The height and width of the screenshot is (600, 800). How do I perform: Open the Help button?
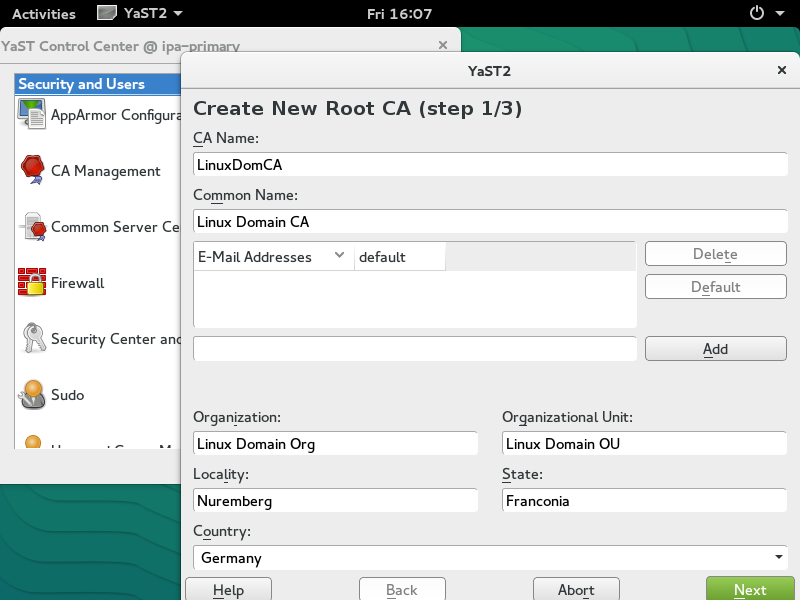pos(228,589)
